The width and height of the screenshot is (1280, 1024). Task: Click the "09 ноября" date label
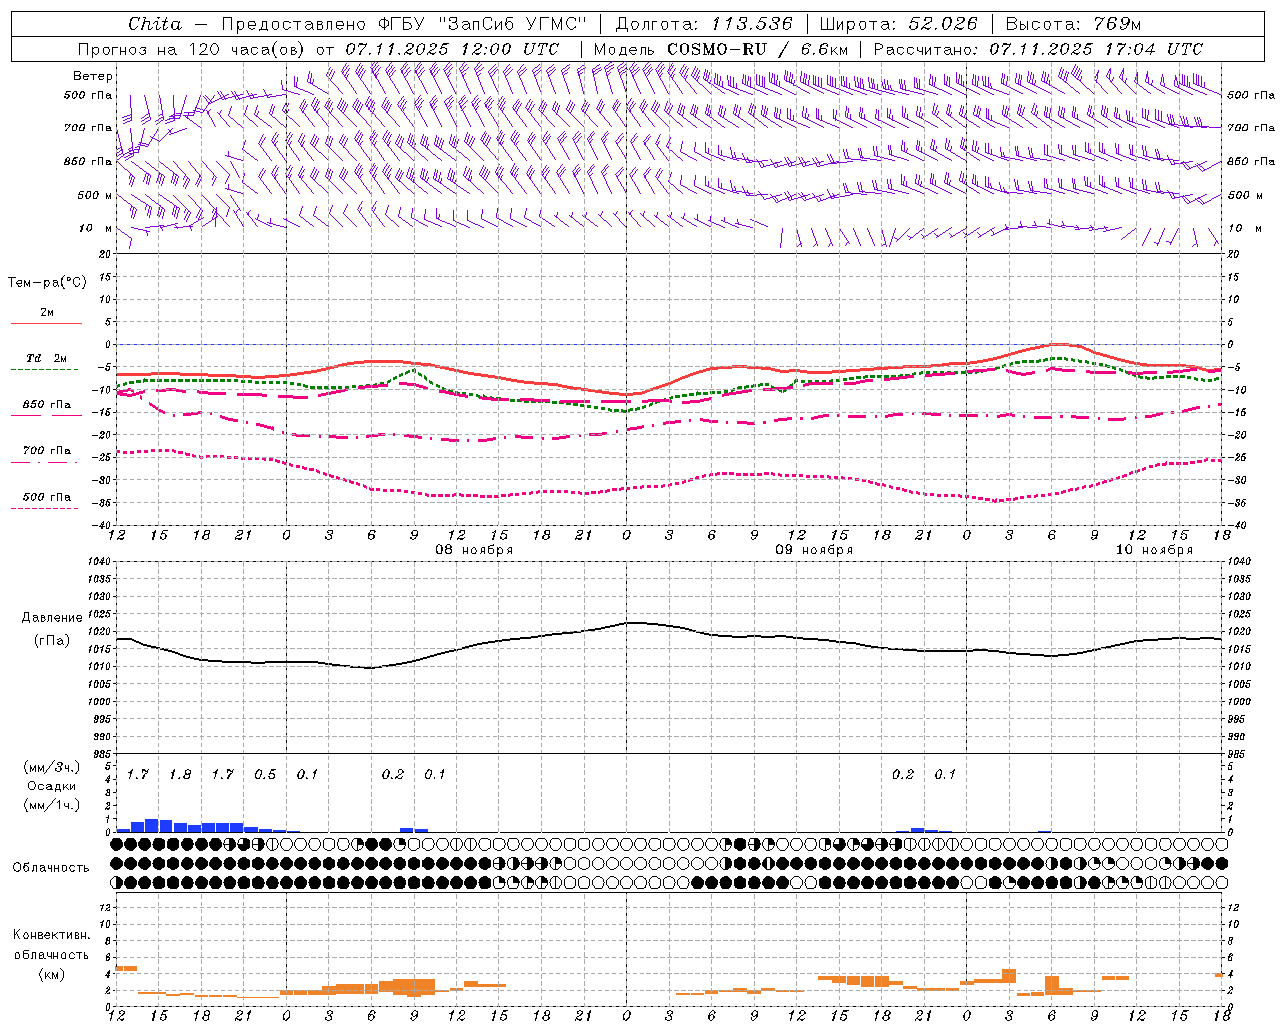[x=814, y=550]
